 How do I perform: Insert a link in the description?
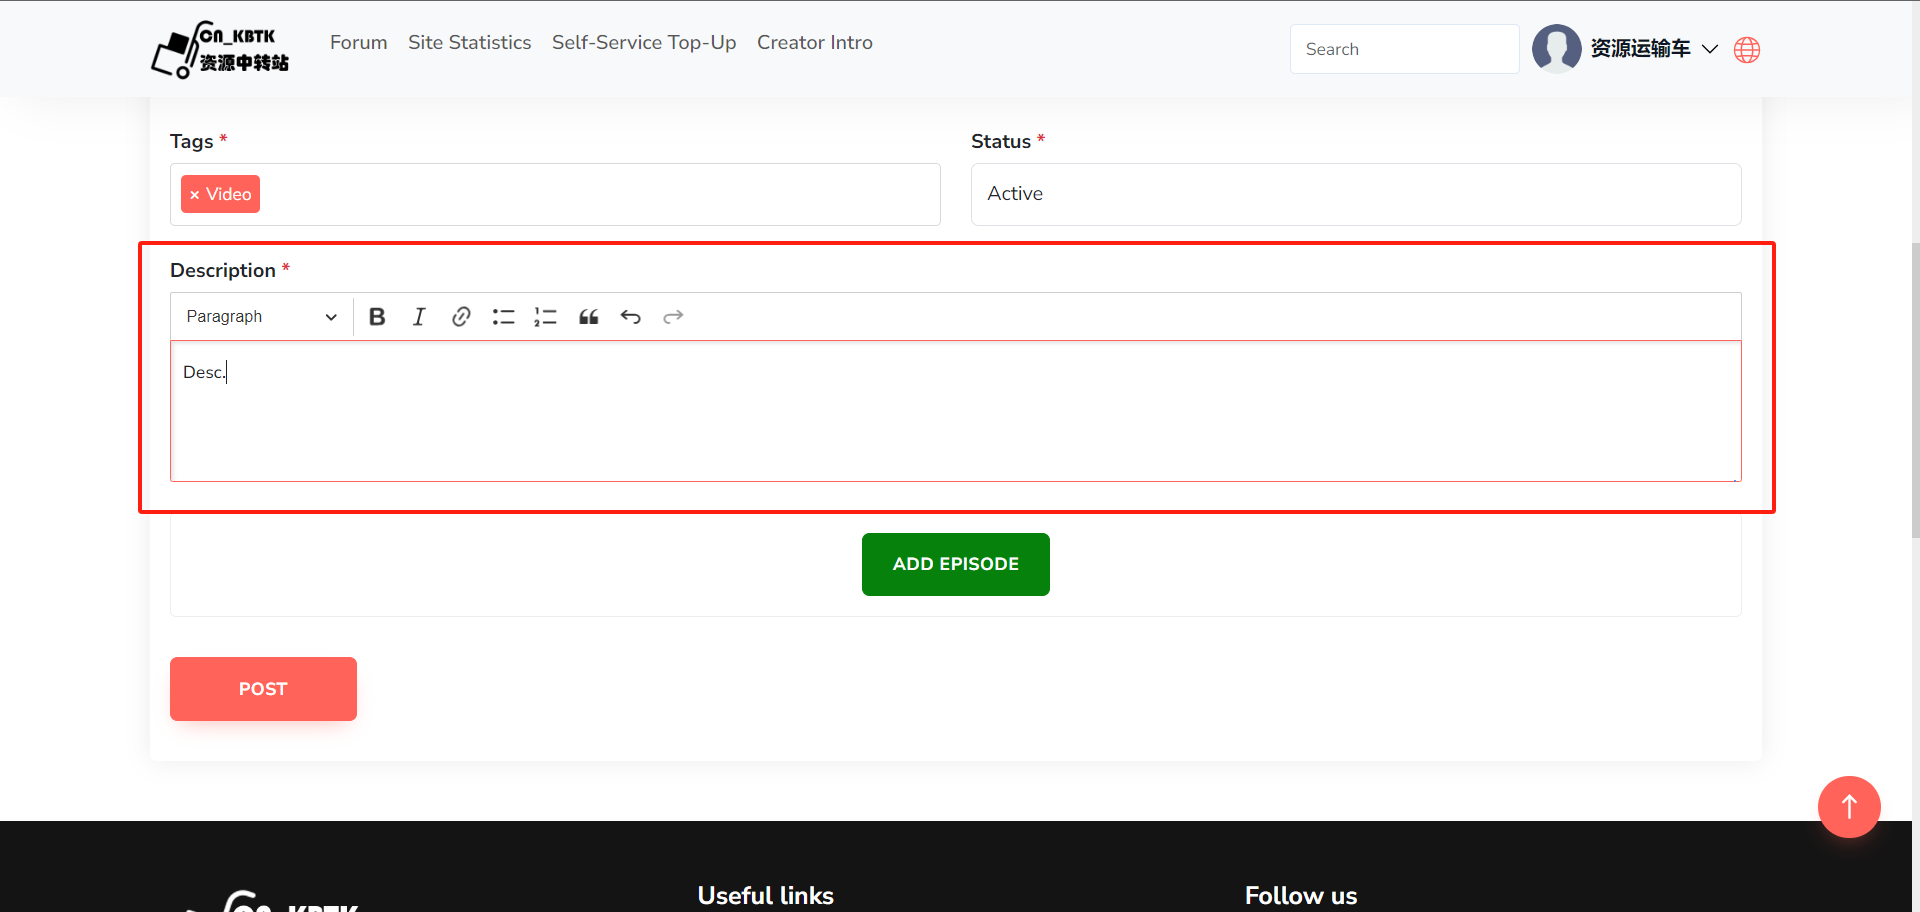[461, 317]
